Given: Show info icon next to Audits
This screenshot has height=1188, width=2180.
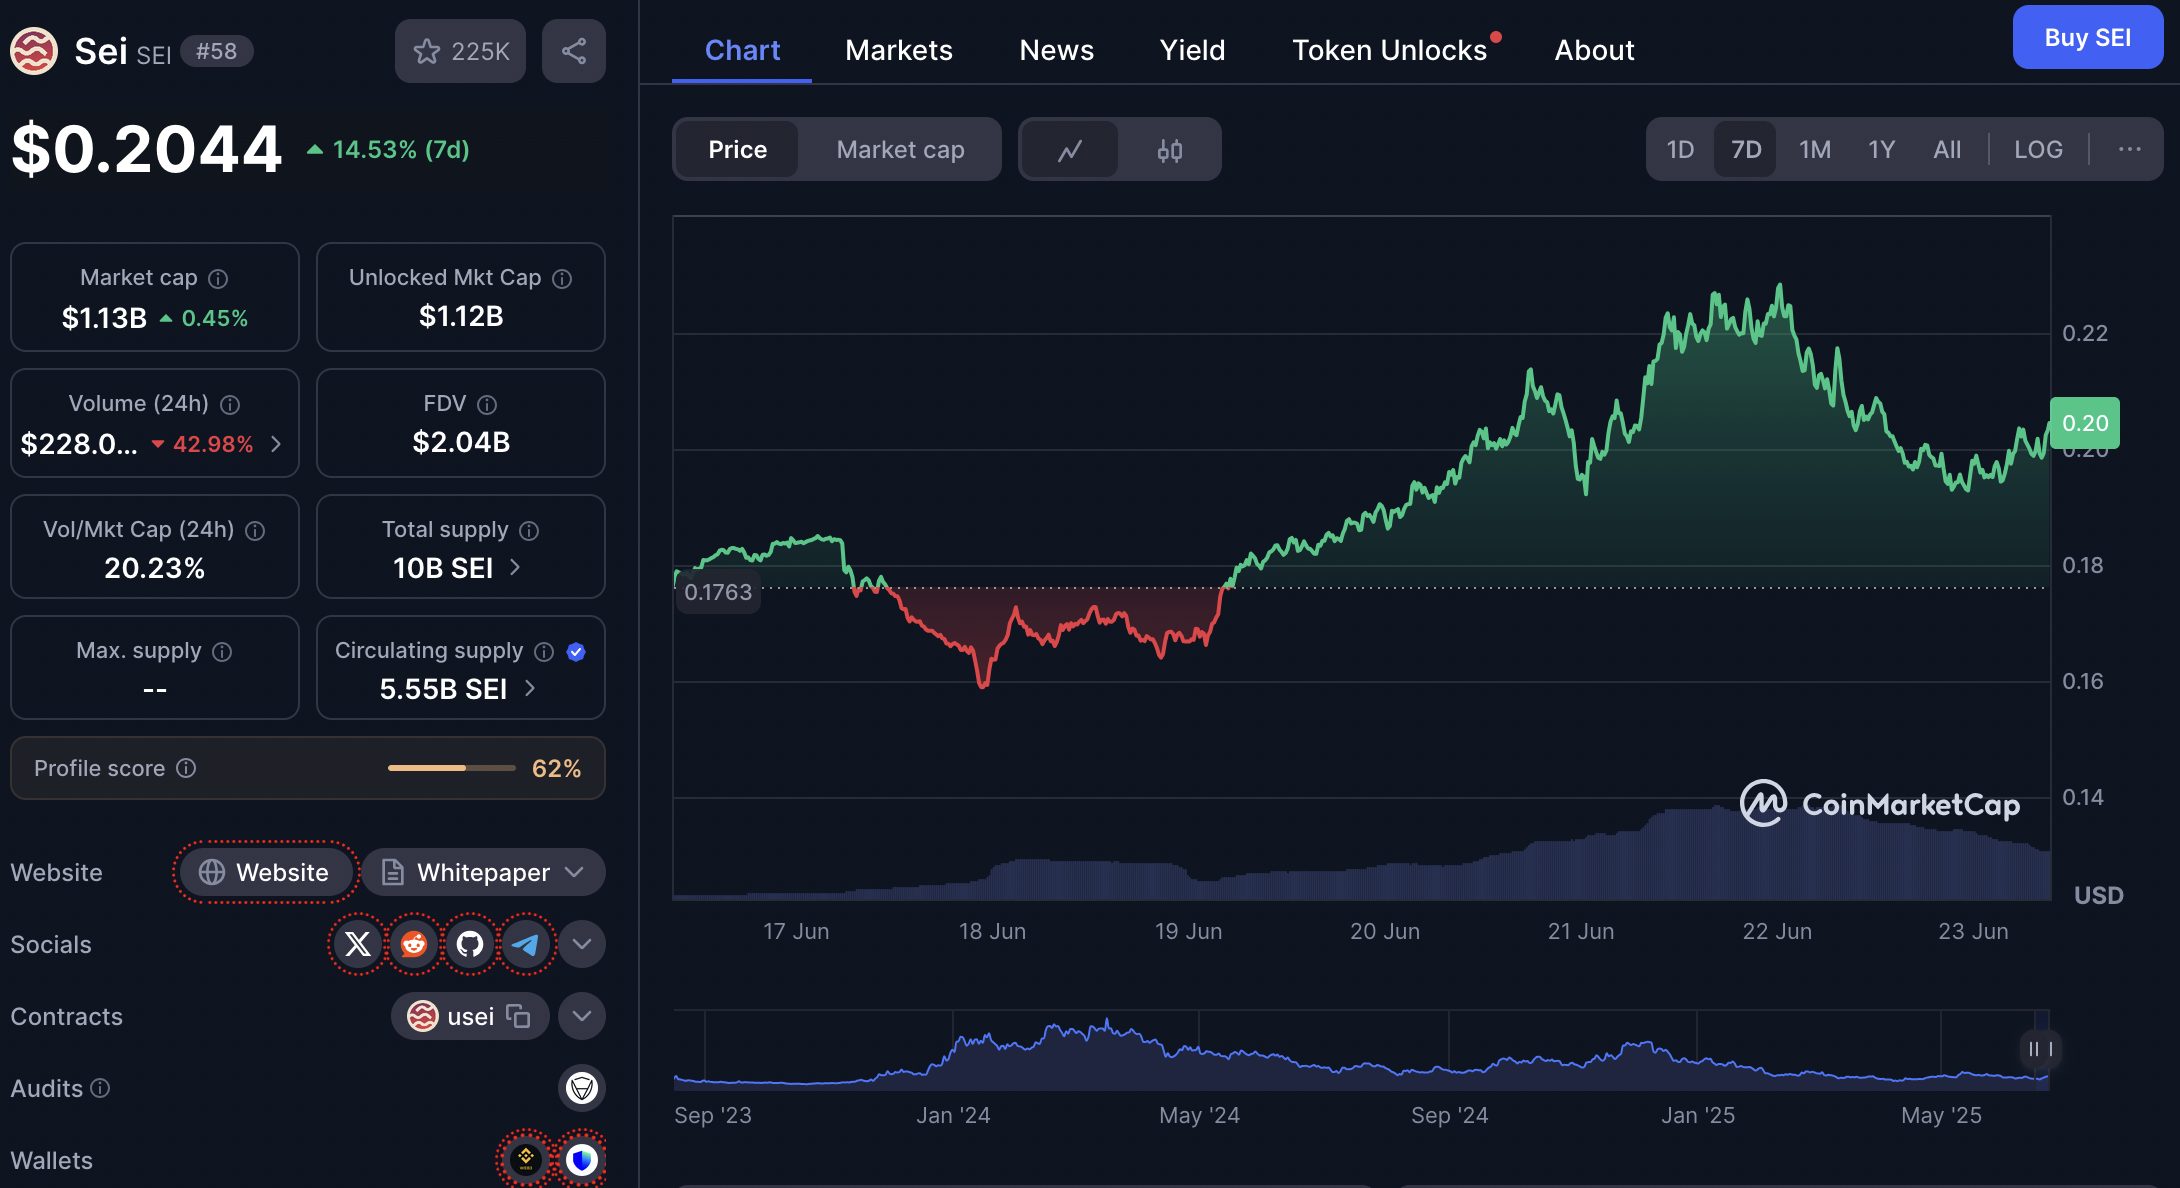Looking at the screenshot, I should [100, 1088].
